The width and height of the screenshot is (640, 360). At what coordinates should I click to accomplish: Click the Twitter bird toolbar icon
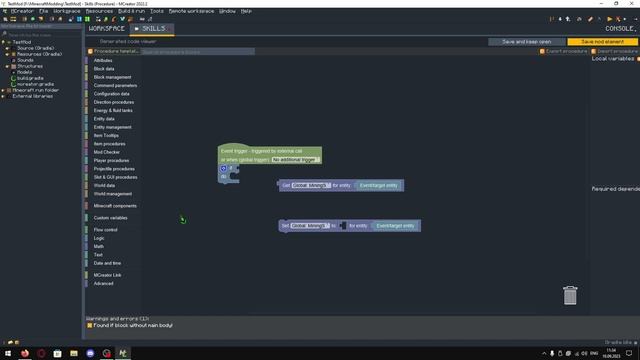pos(122,19)
